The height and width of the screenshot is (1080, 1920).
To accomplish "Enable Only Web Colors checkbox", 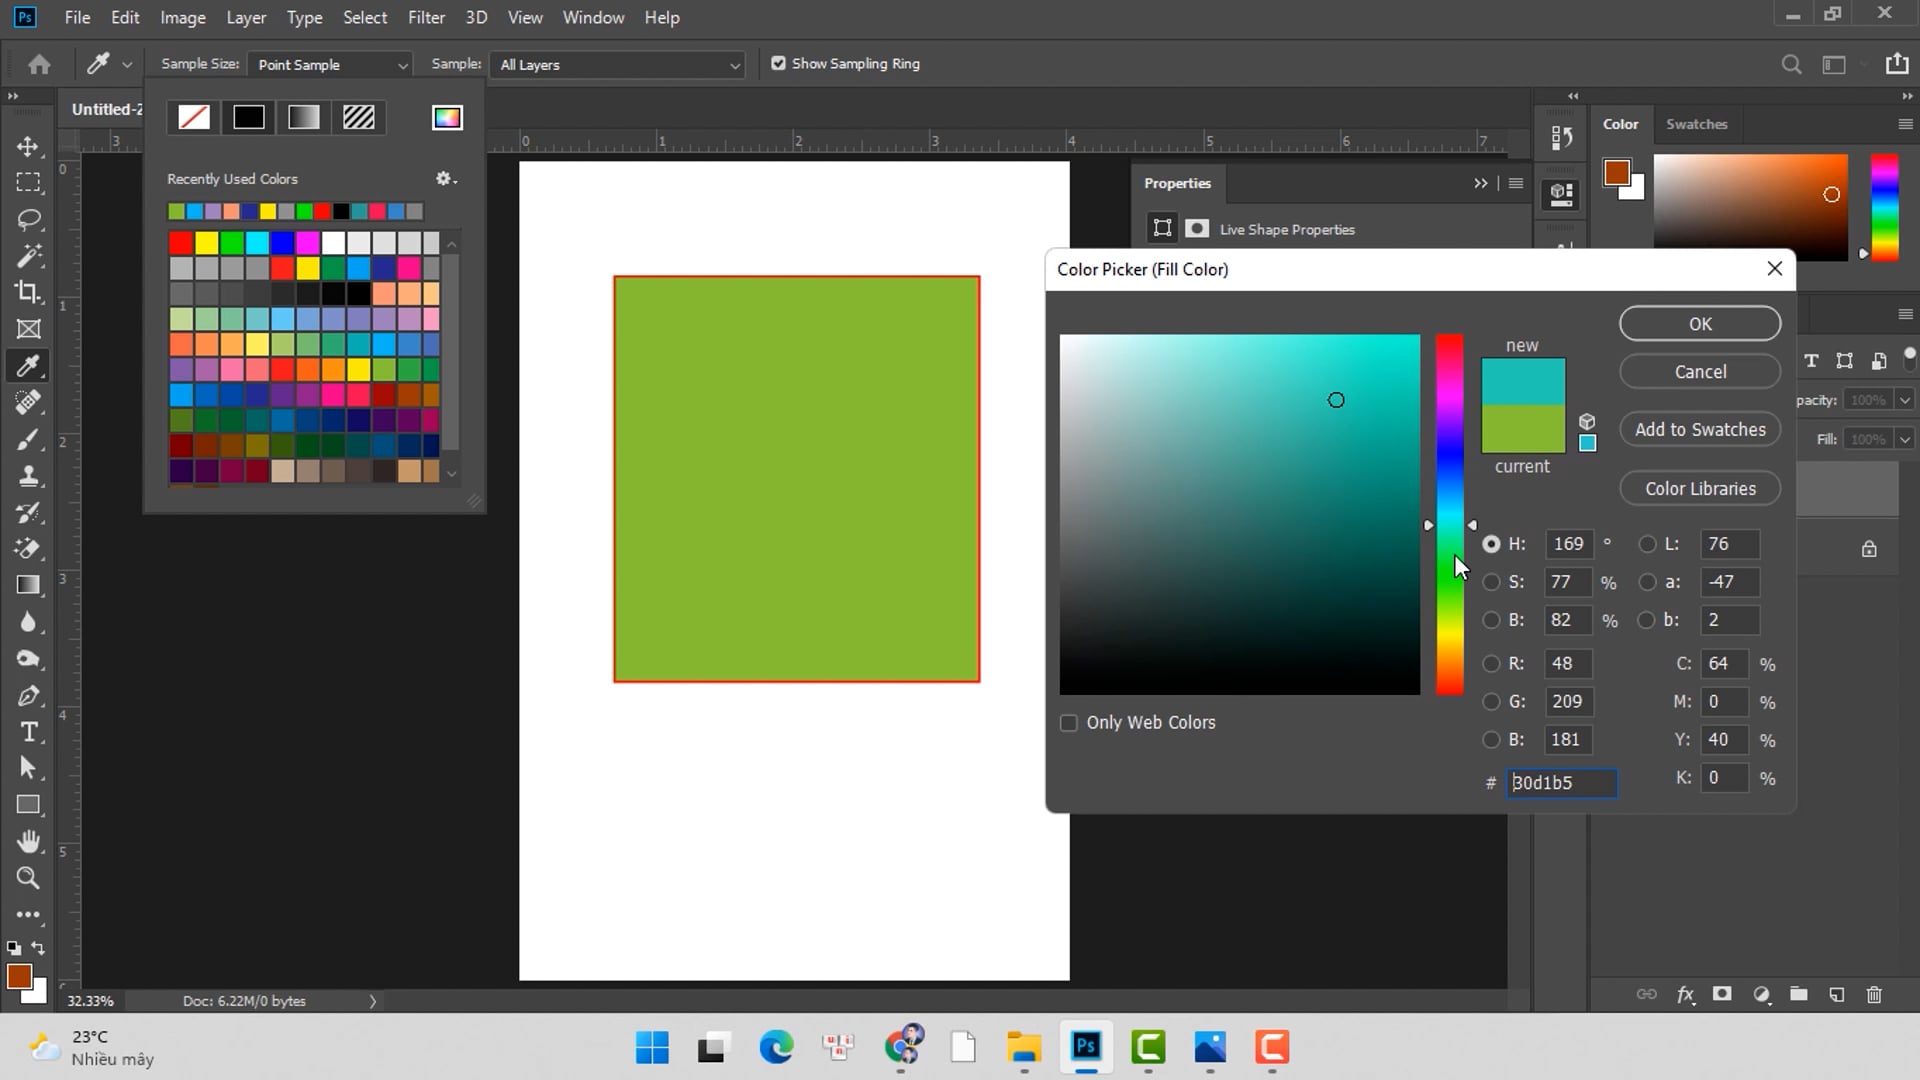I will tap(1069, 722).
